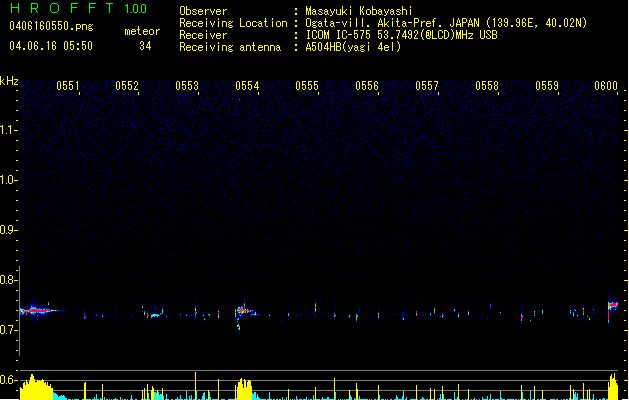The image size is (629, 400).
Task: Click the HROFFT 1.00 title text
Action: [79, 8]
